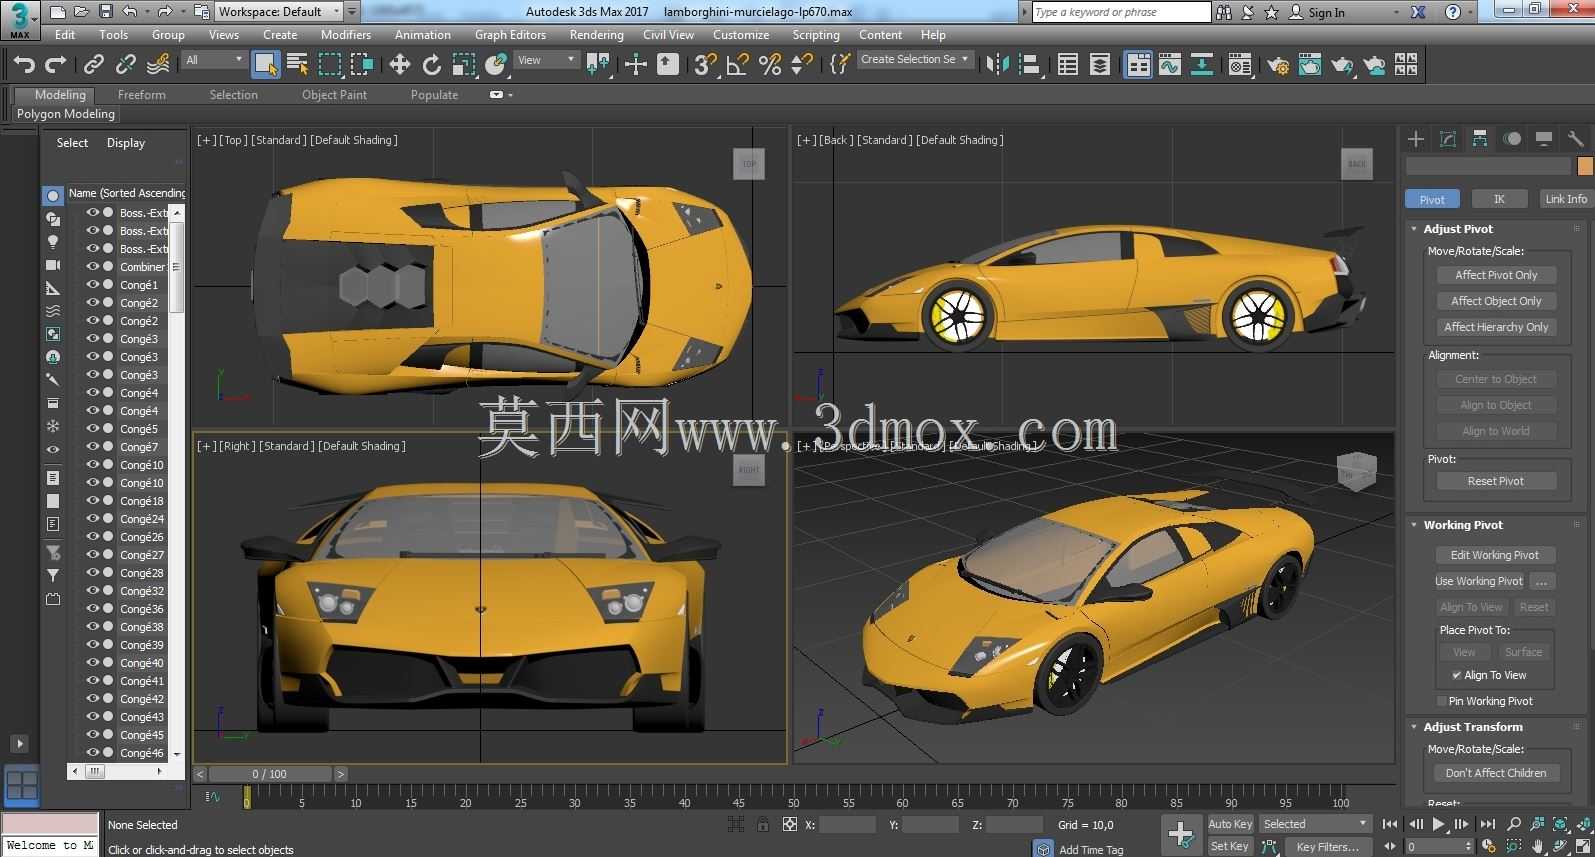1595x857 pixels.
Task: Click the orange object color swatch
Action: tap(1585, 166)
